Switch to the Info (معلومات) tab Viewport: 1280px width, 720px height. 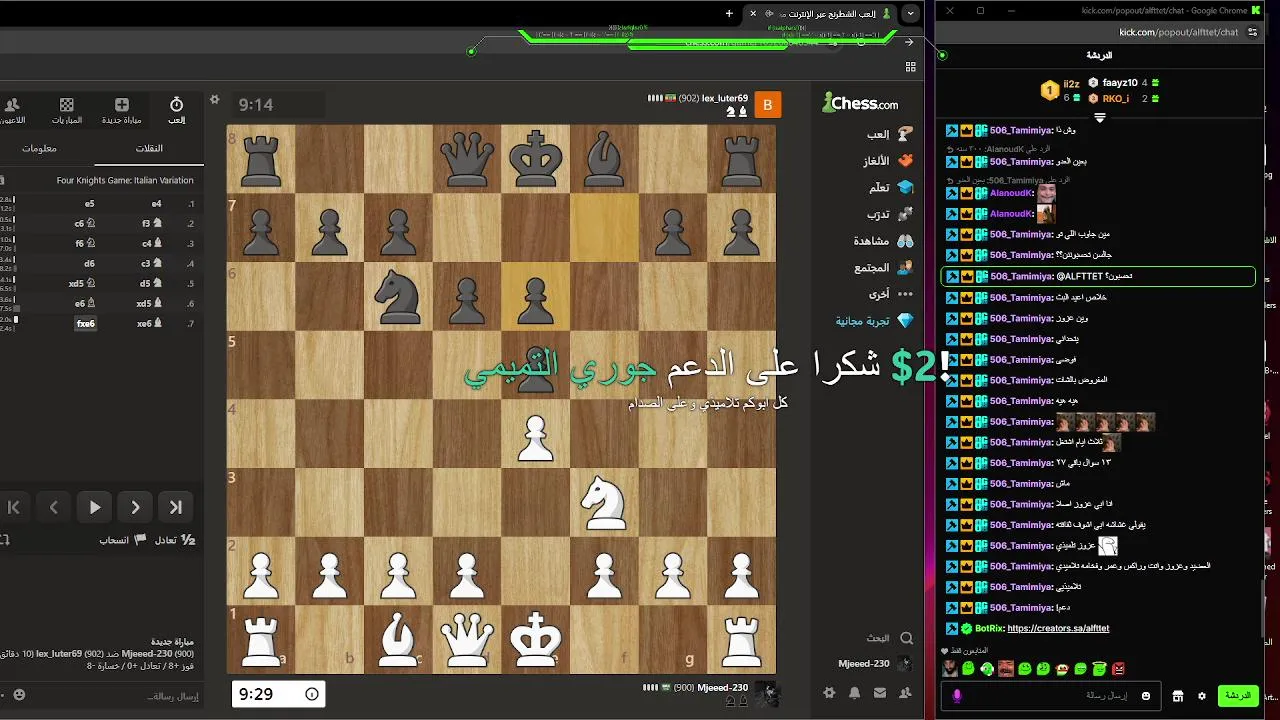(x=39, y=149)
